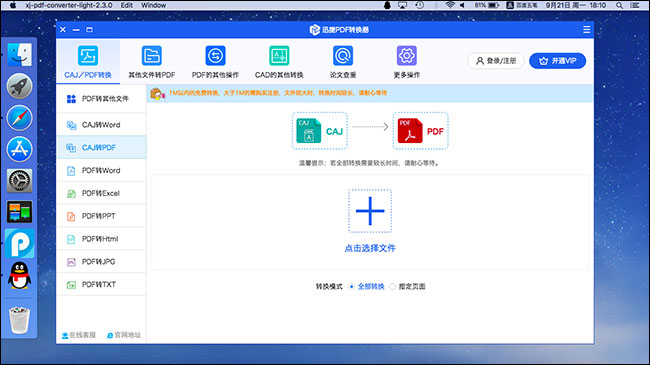Switch to 其他文件转PDF tab
650x365 pixels.
click(x=152, y=61)
